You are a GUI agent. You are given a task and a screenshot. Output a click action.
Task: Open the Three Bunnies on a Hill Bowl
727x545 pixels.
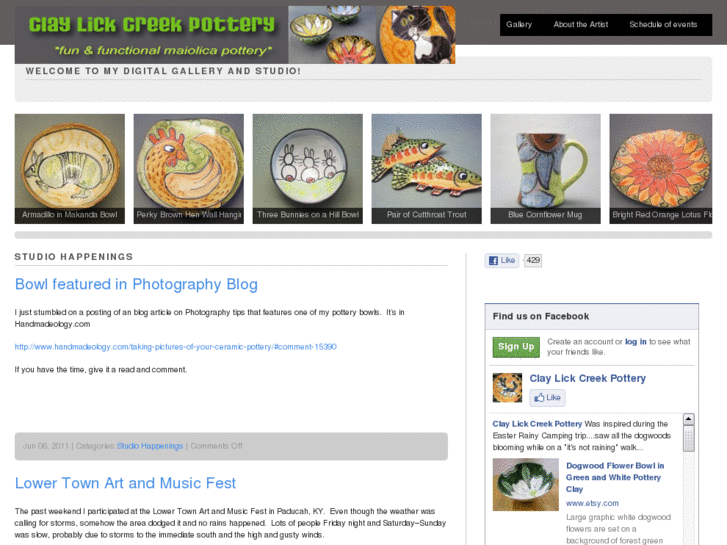pyautogui.click(x=307, y=169)
